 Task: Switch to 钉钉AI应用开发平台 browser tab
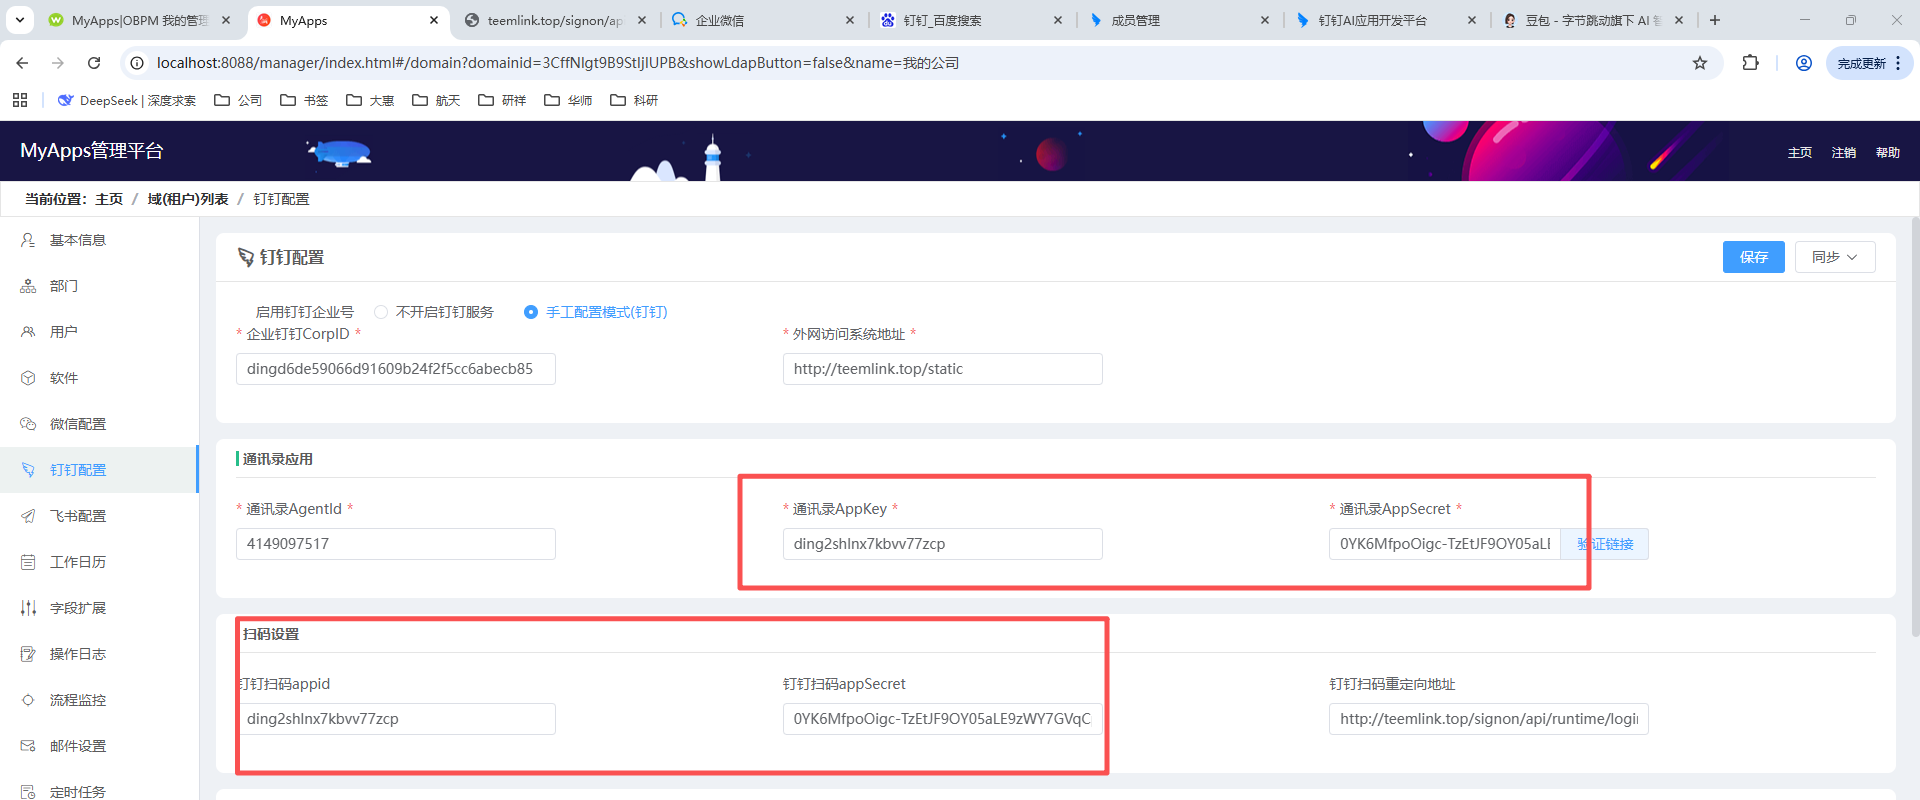coord(1386,20)
